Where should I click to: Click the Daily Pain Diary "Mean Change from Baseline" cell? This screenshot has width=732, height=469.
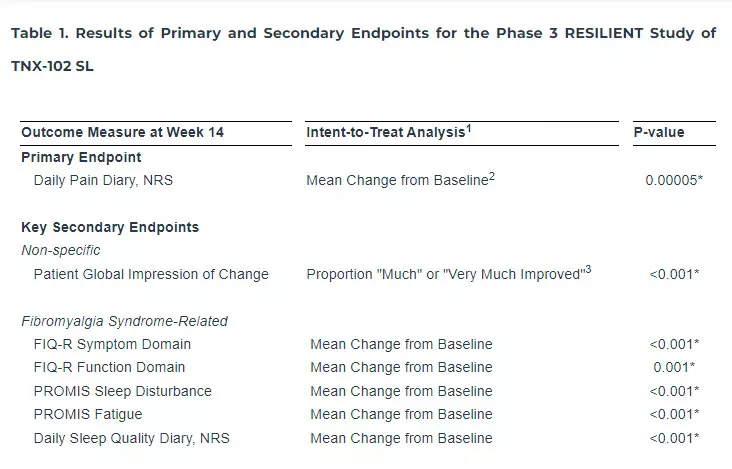click(x=397, y=181)
